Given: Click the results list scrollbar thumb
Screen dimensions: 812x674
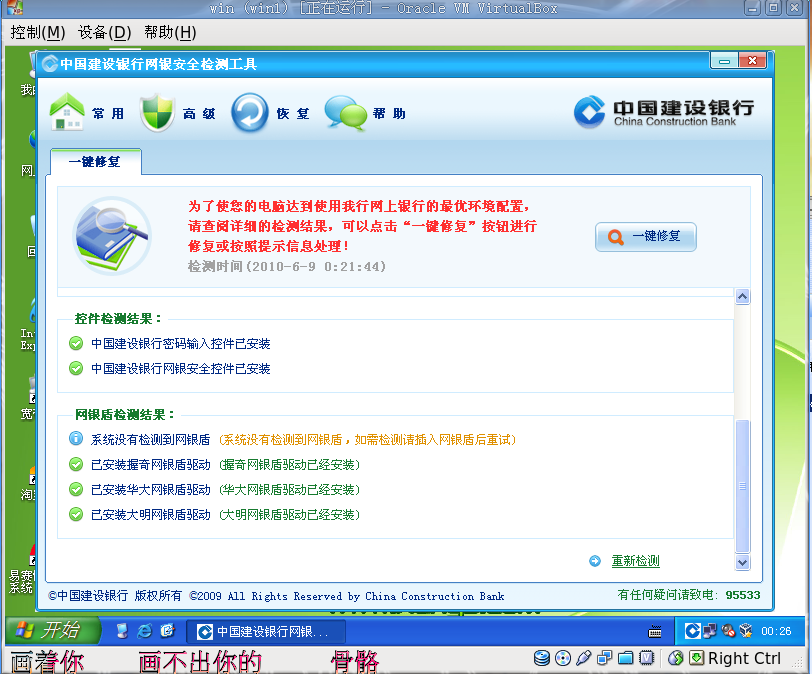Looking at the screenshot, I should pos(743,486).
